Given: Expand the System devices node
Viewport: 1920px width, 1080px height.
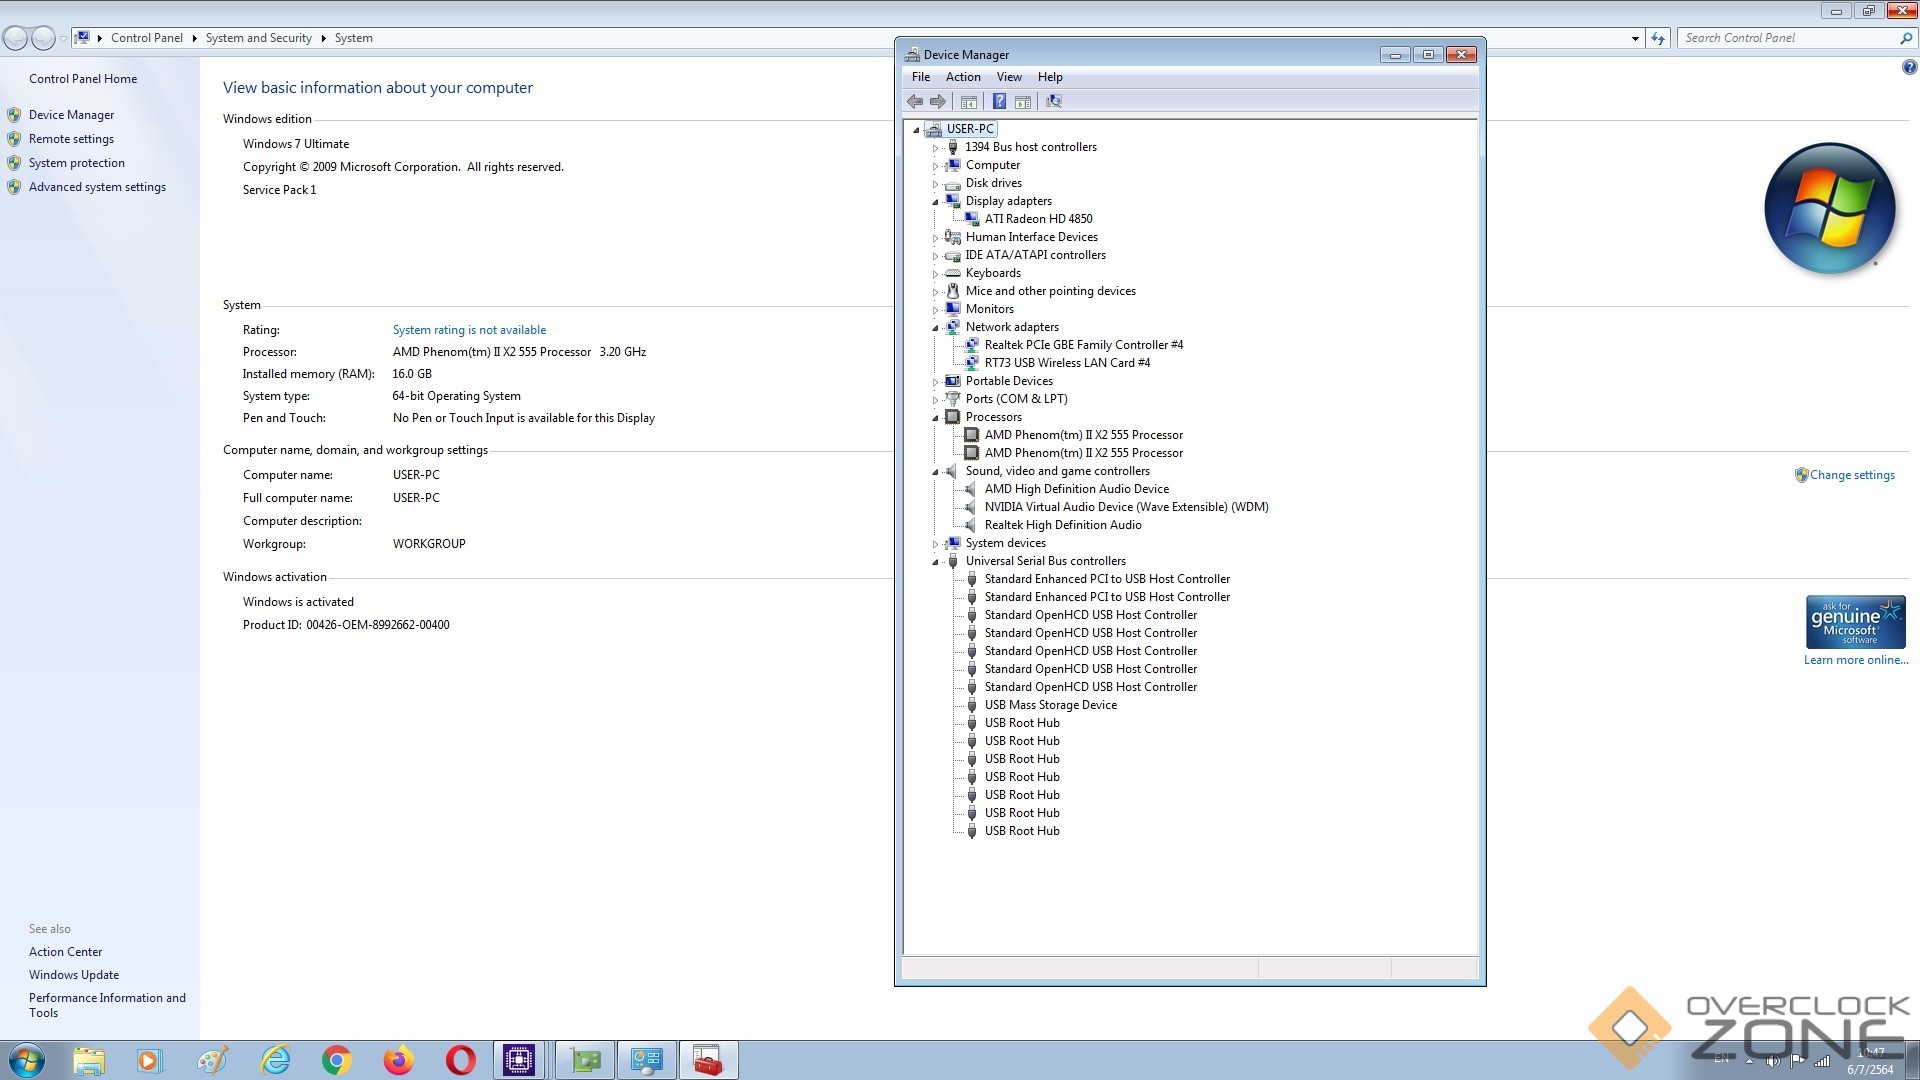Looking at the screenshot, I should tap(936, 544).
